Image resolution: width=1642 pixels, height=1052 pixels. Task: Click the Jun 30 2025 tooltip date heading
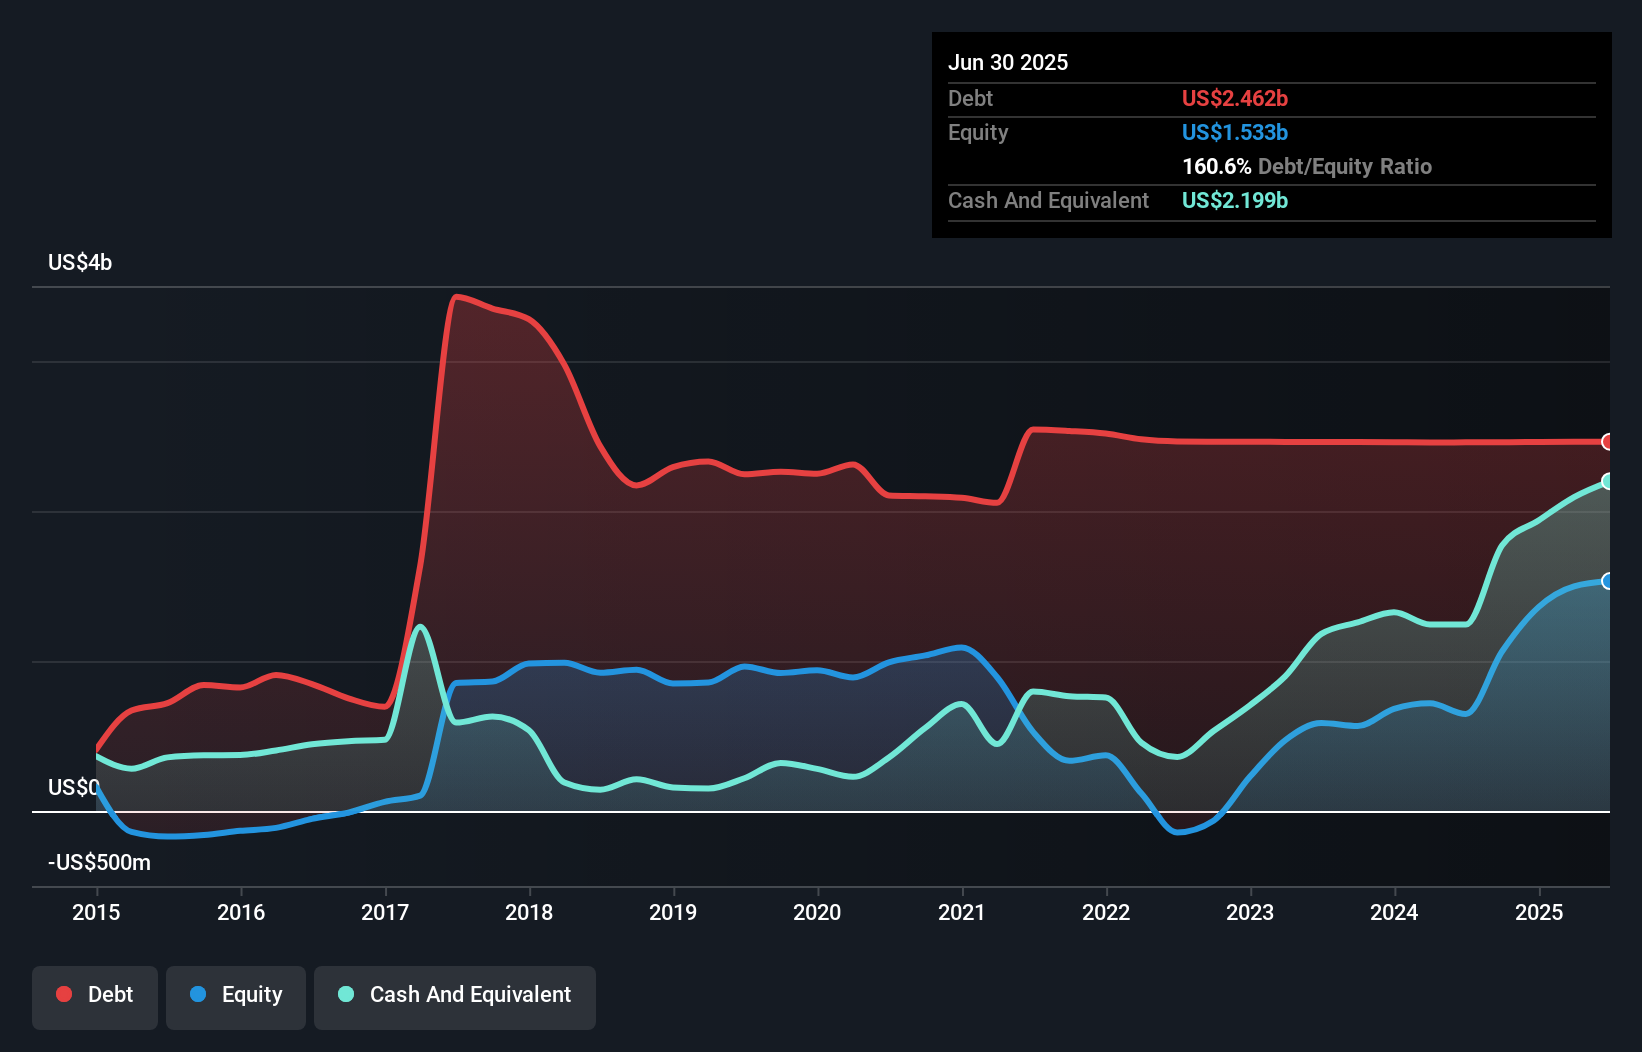tap(1008, 63)
